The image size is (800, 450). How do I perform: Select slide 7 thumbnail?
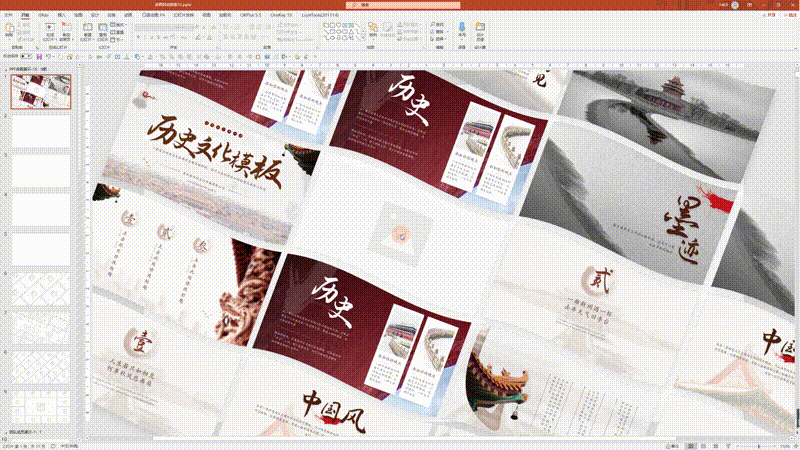click(41, 328)
